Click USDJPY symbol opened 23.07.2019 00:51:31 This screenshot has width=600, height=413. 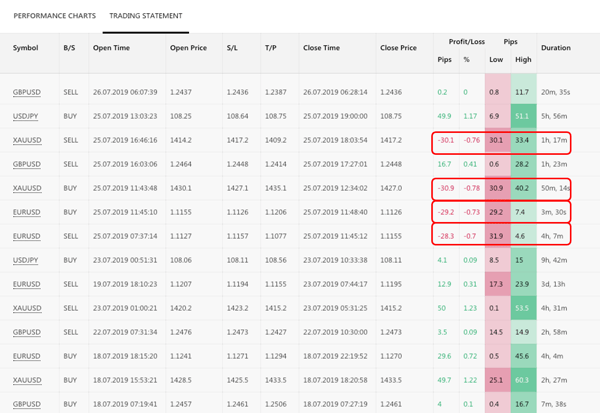27,261
